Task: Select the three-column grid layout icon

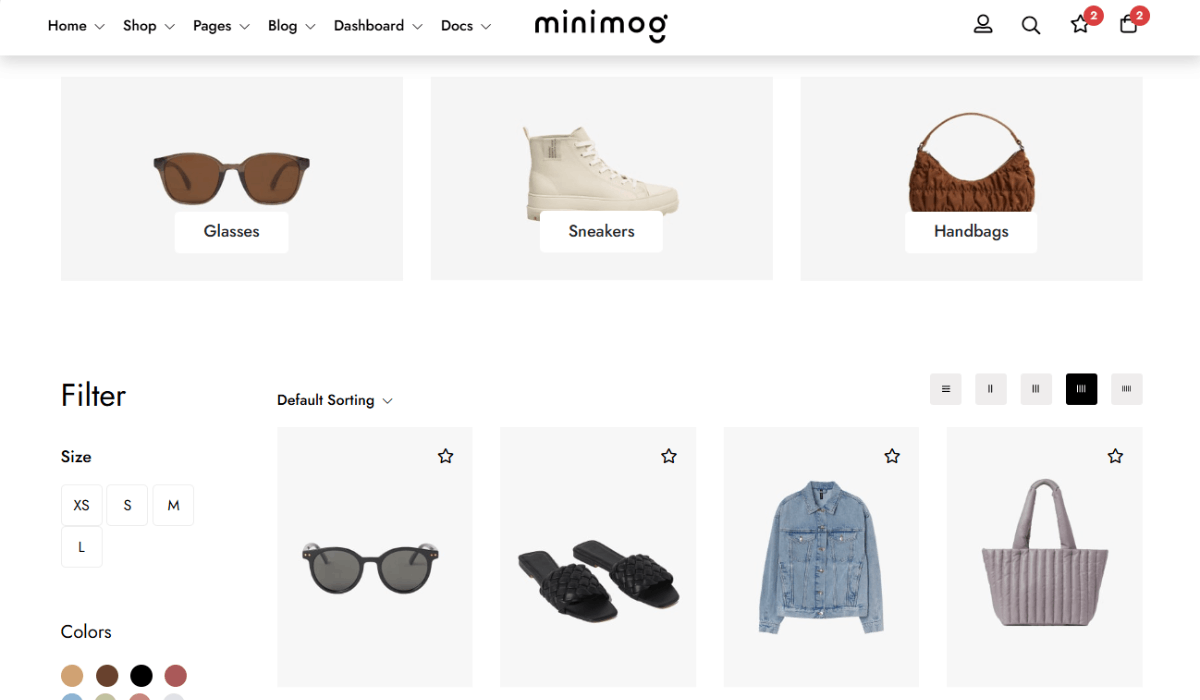Action: tap(1036, 389)
